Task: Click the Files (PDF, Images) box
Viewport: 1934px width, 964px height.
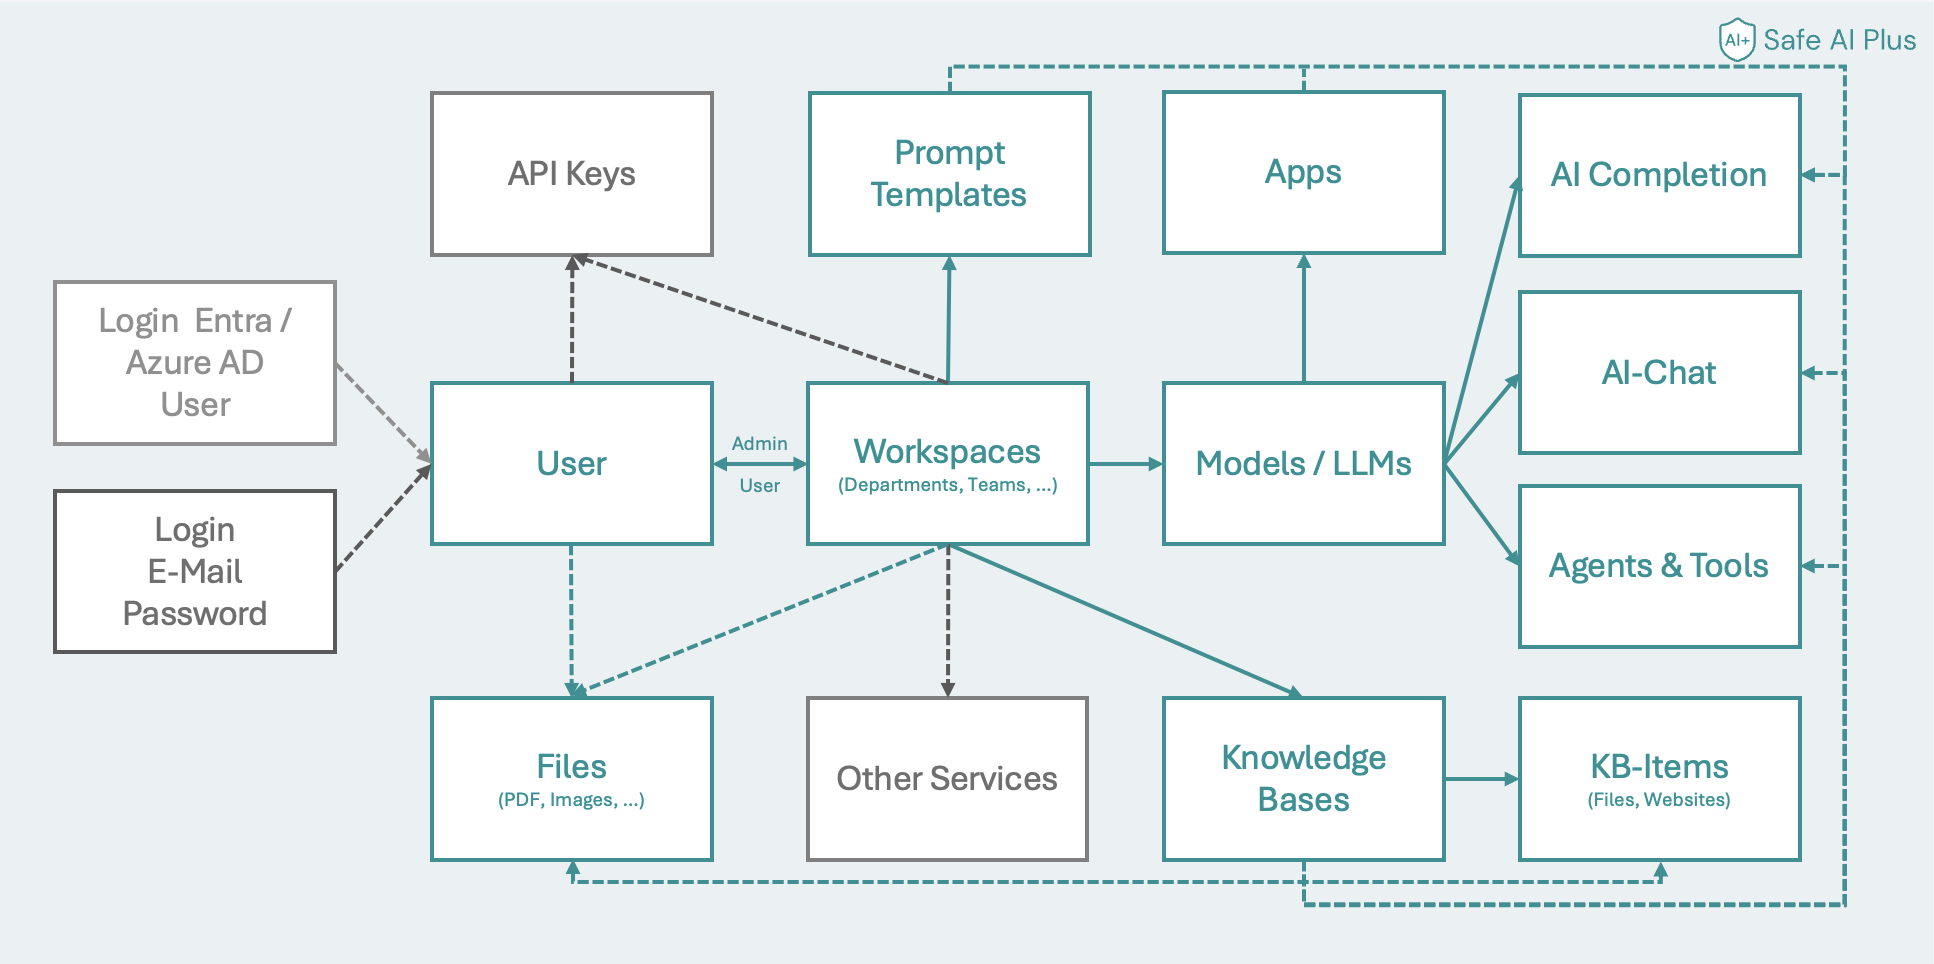Action: click(571, 778)
